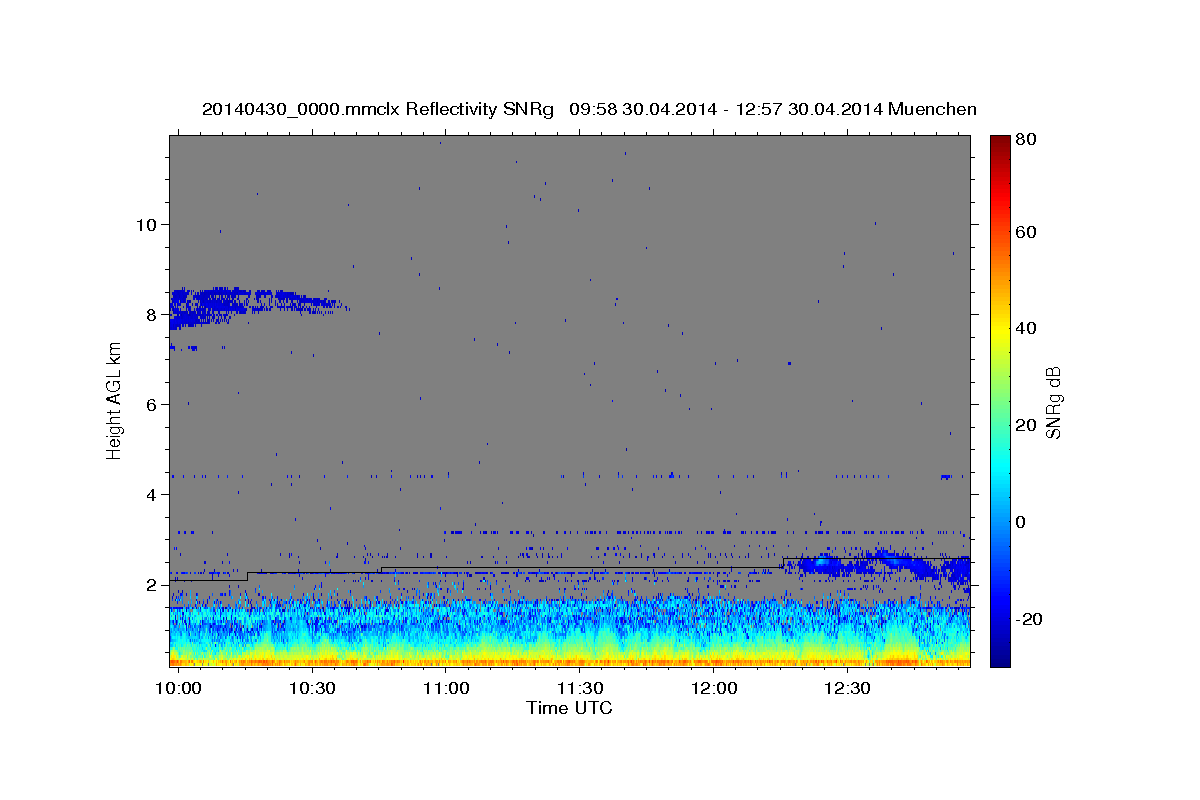Click the plot title starting '20140430_0000.mmclx Reflectivity'

coord(589,109)
